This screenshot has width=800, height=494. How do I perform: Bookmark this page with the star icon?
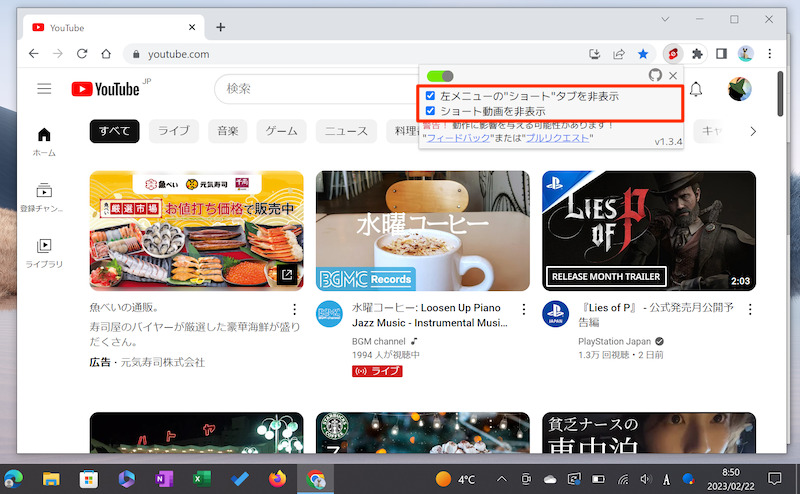coord(645,54)
